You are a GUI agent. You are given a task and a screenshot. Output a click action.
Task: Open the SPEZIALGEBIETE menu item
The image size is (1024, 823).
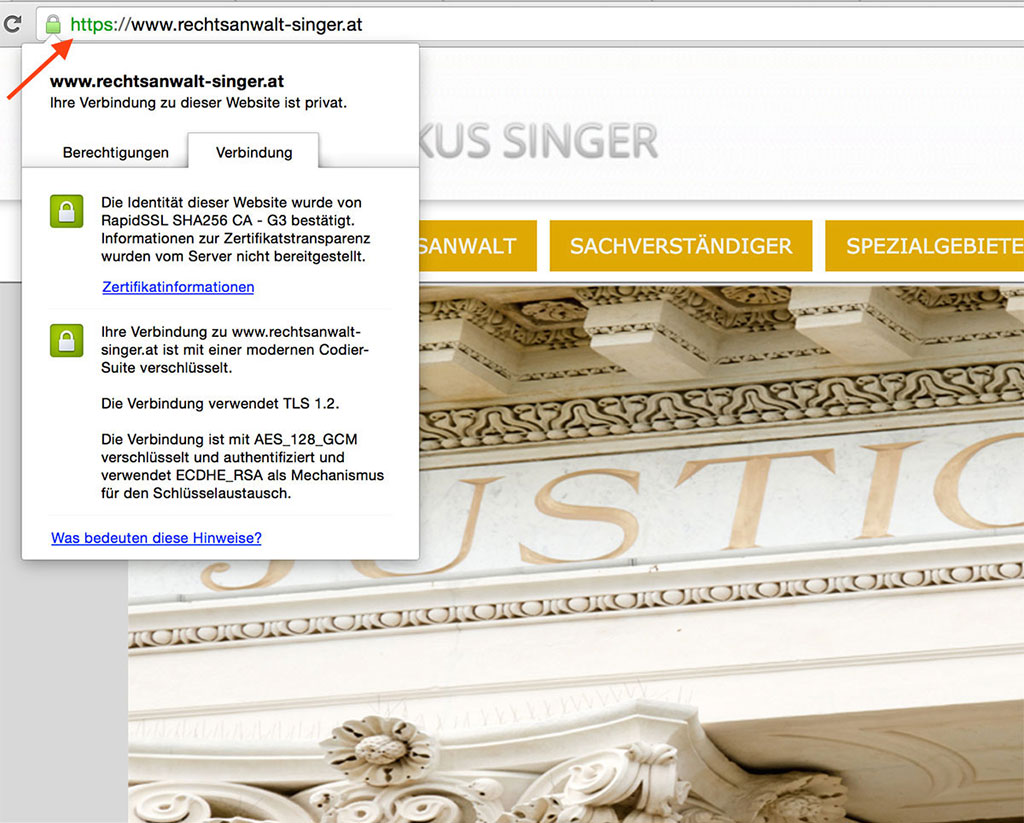click(925, 246)
